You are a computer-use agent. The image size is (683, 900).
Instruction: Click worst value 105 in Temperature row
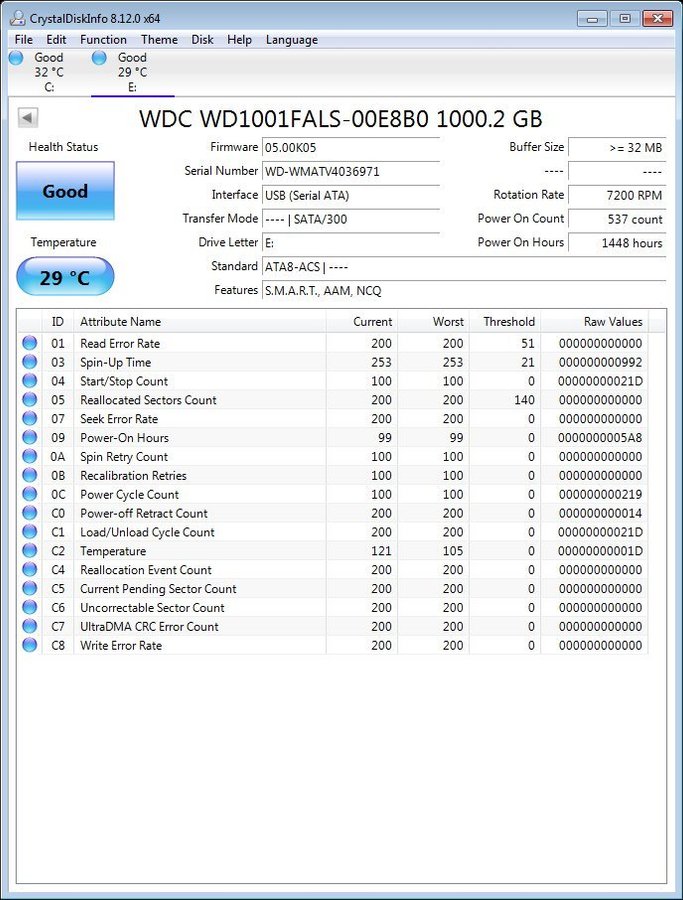(x=453, y=550)
